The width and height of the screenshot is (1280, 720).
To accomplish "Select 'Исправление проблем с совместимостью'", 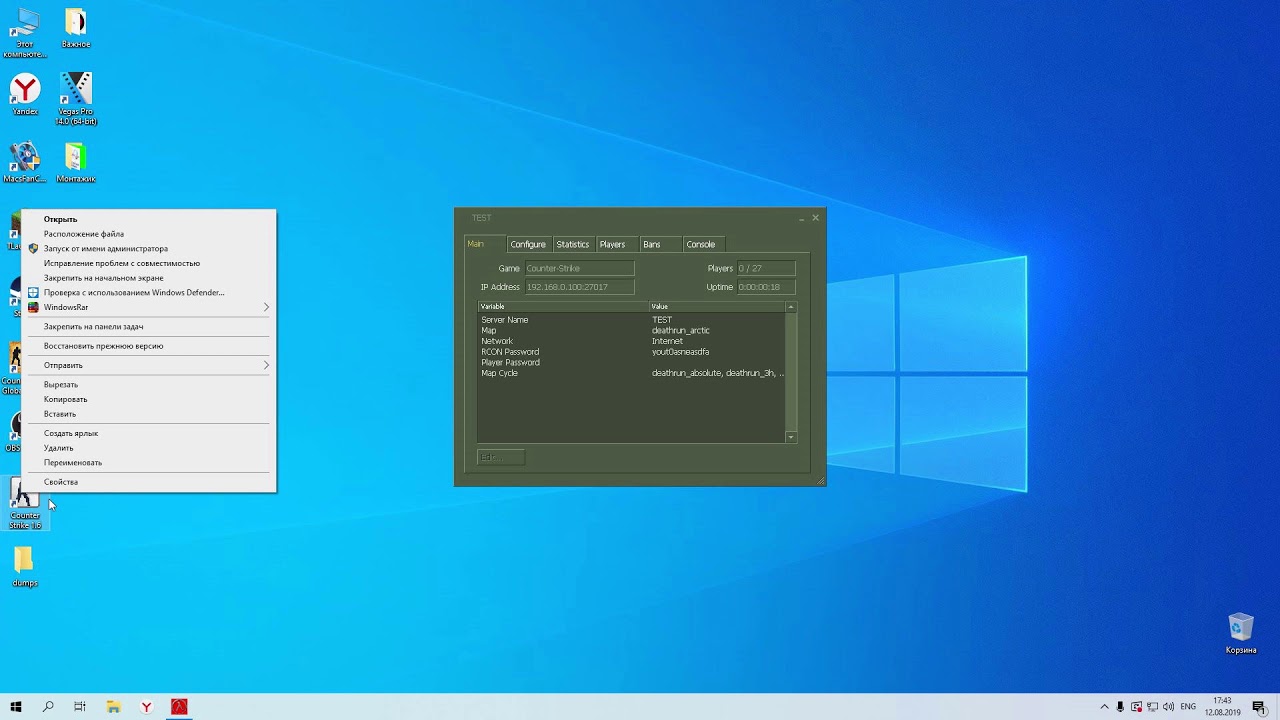I will (x=148, y=263).
